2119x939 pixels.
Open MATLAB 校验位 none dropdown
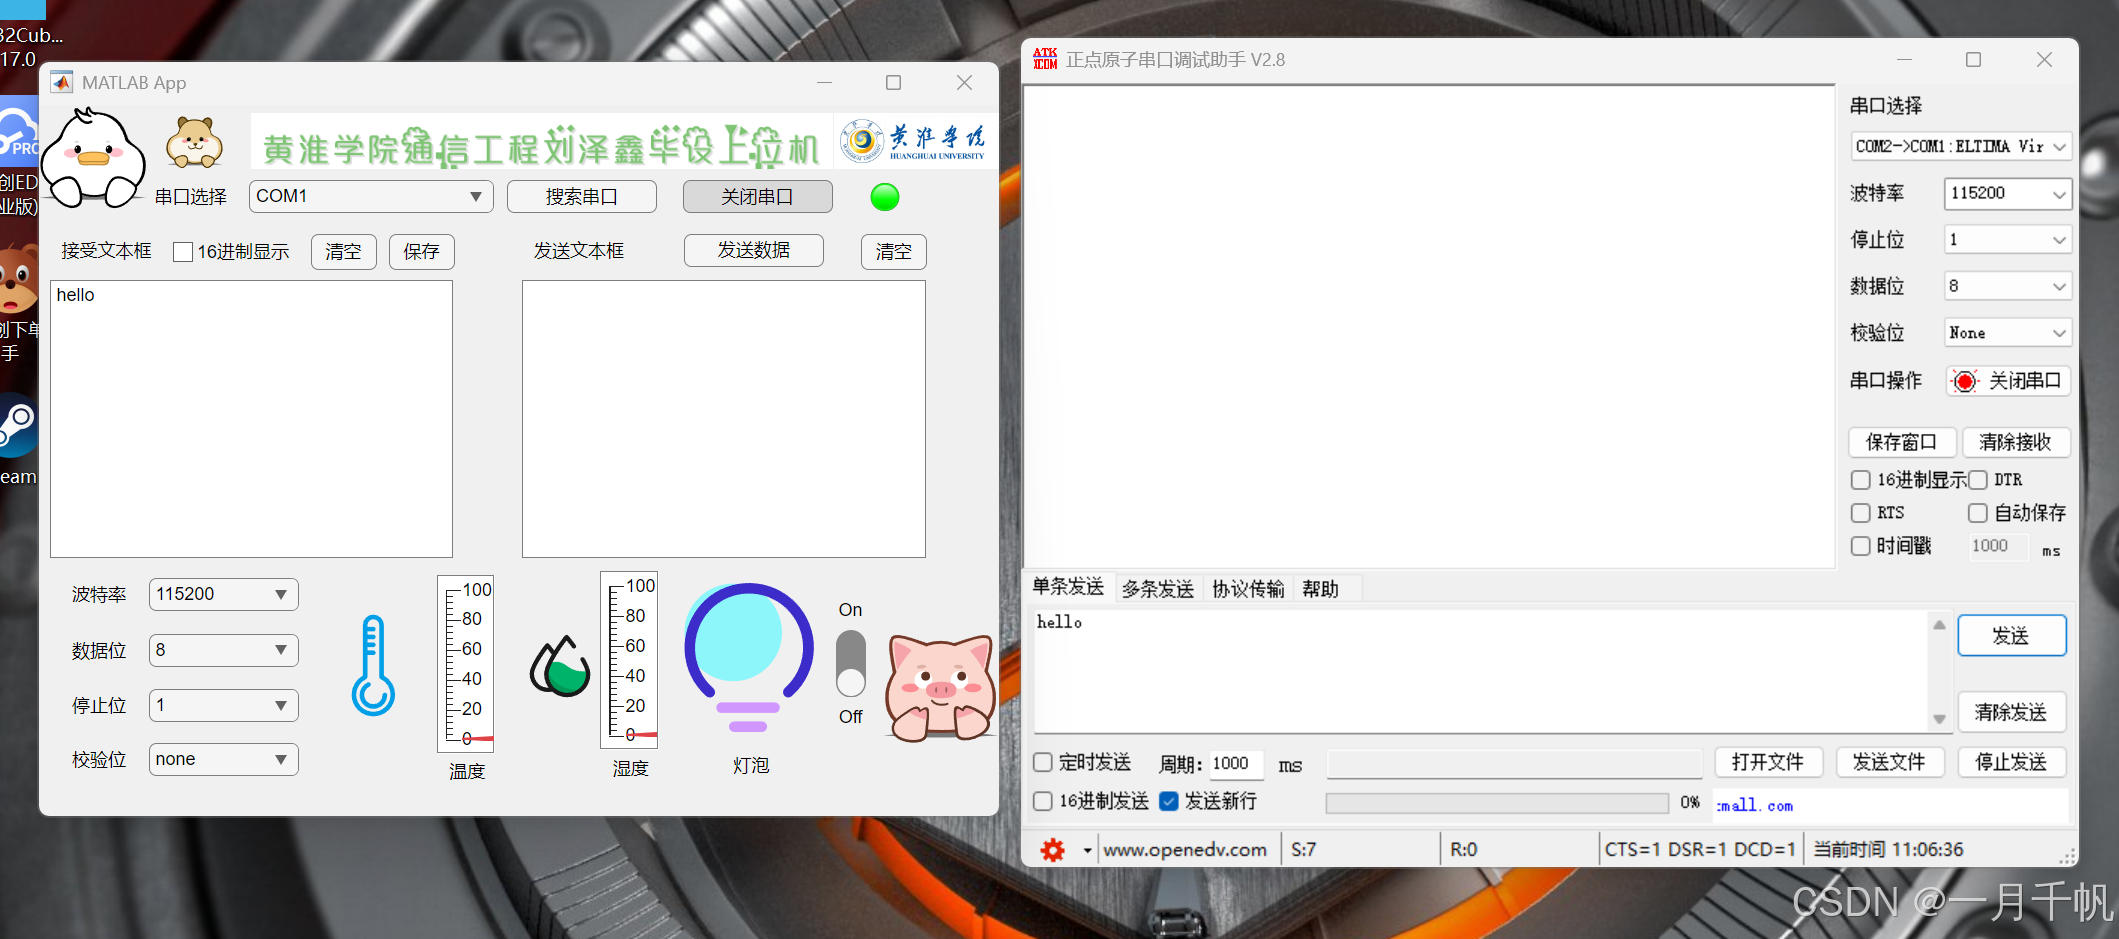223,759
